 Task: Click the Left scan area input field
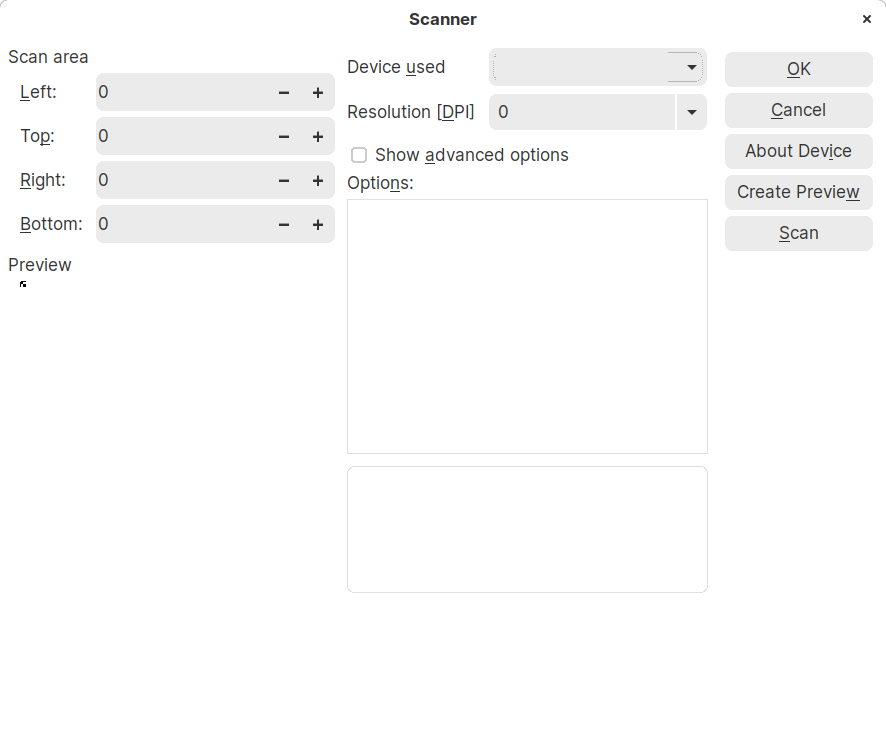click(182, 92)
